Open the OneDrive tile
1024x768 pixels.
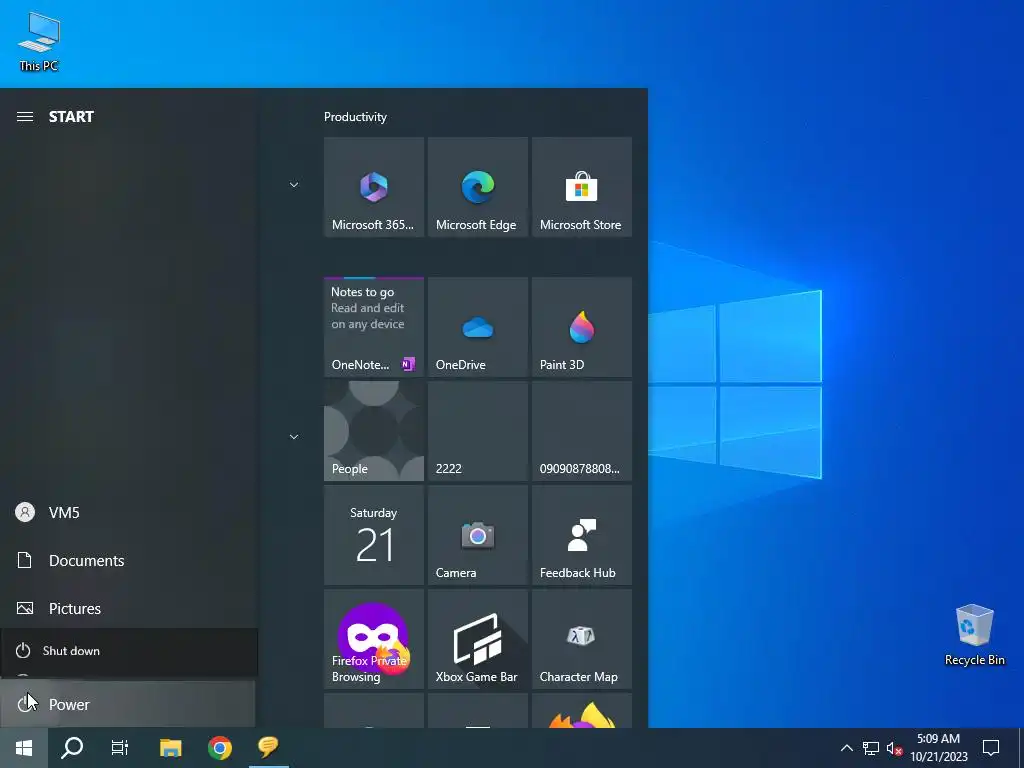[x=477, y=327]
